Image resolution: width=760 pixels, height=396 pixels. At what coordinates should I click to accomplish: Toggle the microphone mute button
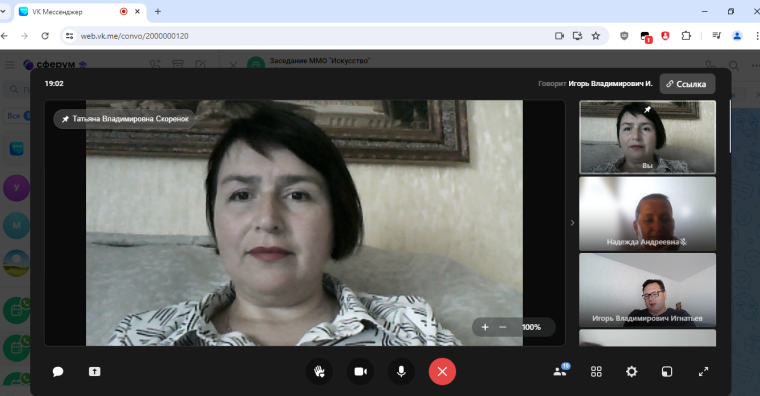point(401,372)
